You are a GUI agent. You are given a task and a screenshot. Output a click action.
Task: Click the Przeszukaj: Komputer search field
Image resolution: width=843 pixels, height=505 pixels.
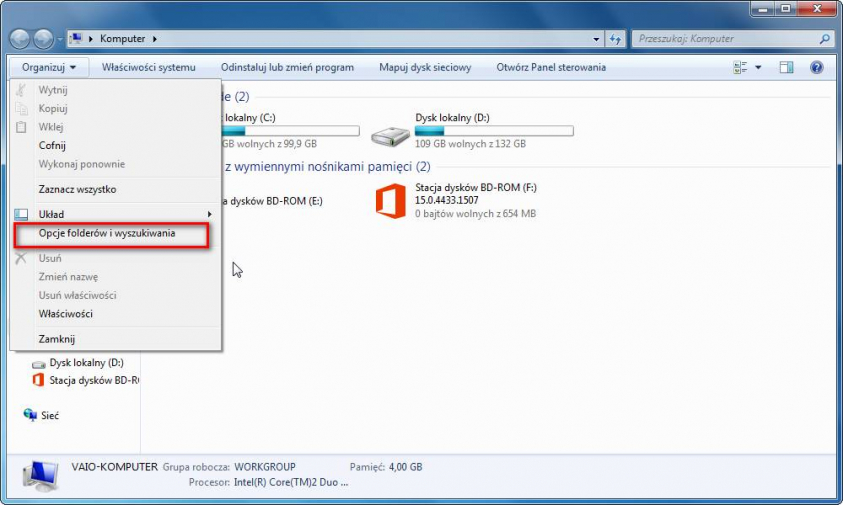coord(724,39)
